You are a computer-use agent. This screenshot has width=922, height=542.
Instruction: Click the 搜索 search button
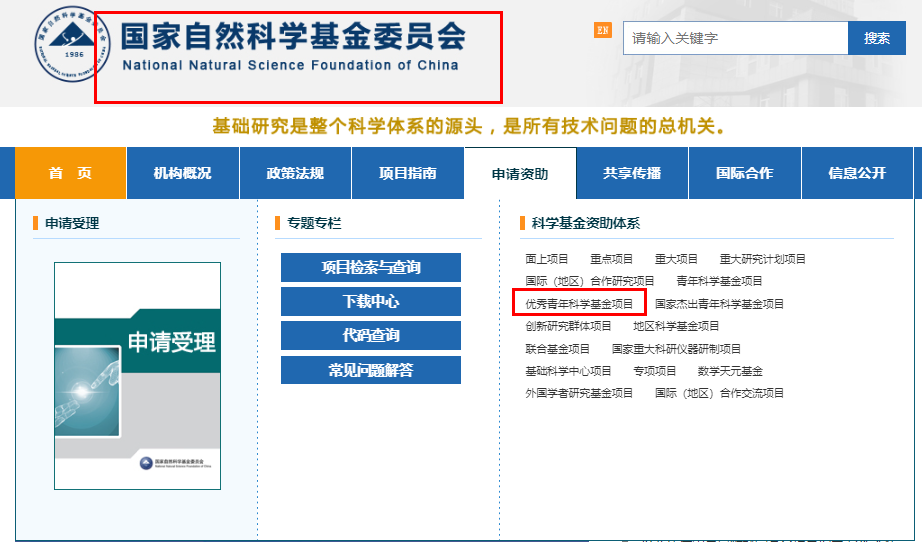pyautogui.click(x=877, y=38)
